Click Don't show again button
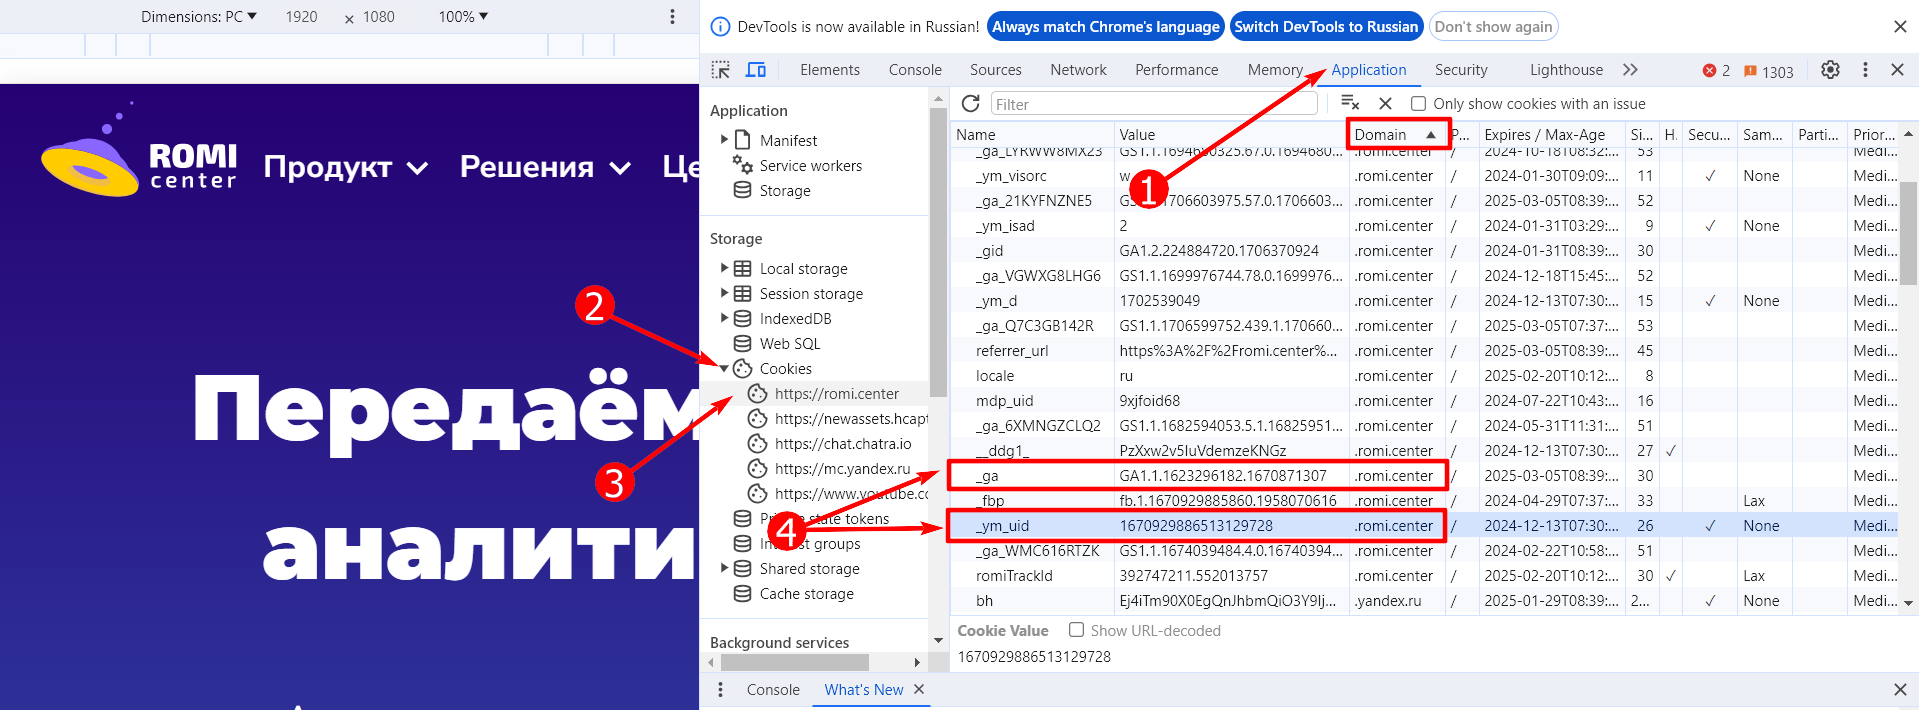The height and width of the screenshot is (710, 1919). point(1494,27)
